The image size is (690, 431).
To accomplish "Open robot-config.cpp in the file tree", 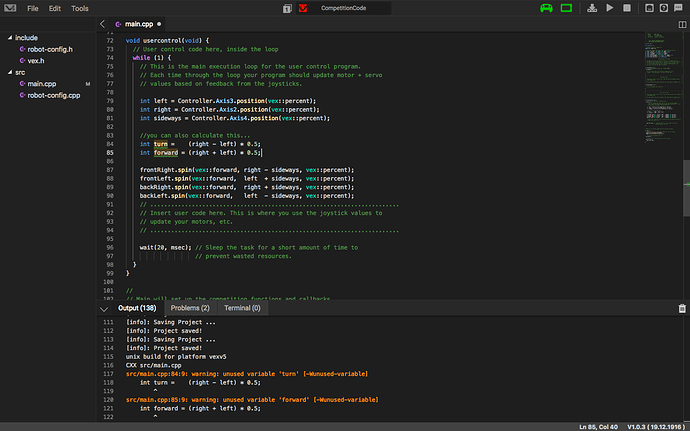I will click(54, 95).
